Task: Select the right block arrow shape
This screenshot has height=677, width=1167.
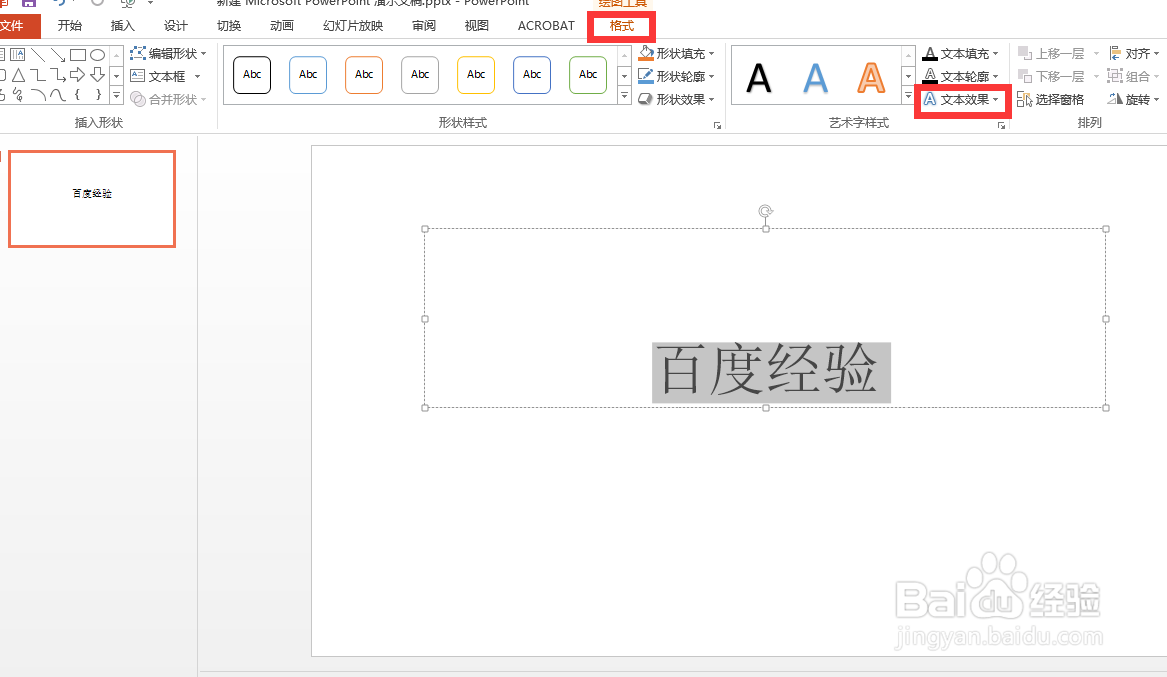Action: [77, 75]
